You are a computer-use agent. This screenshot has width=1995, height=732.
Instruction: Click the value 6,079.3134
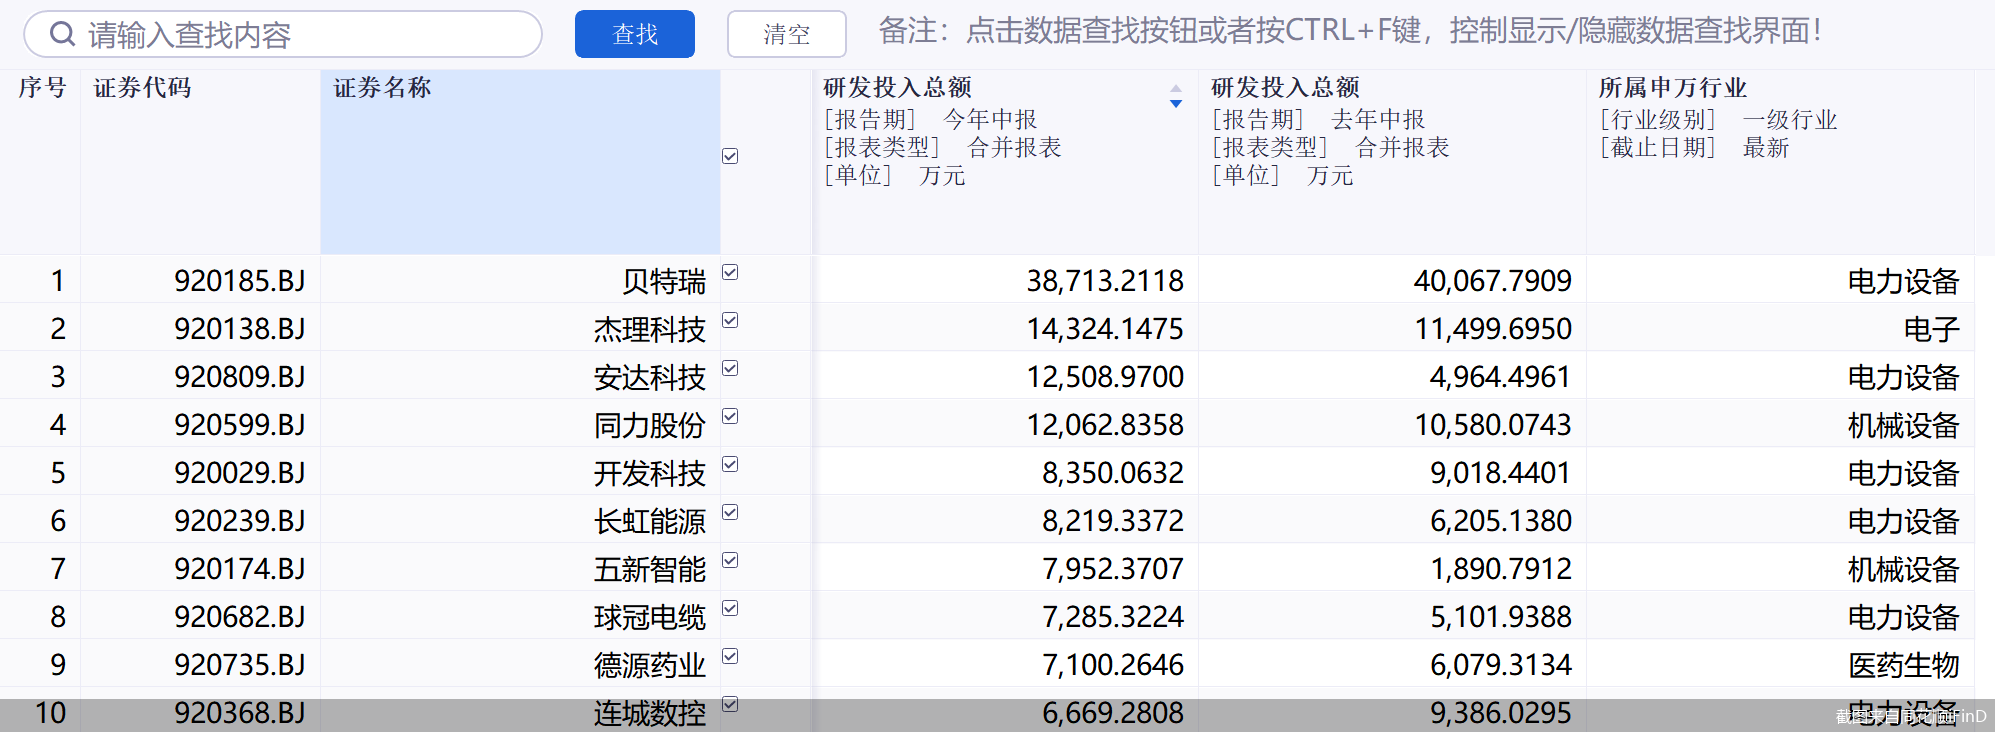click(1501, 665)
